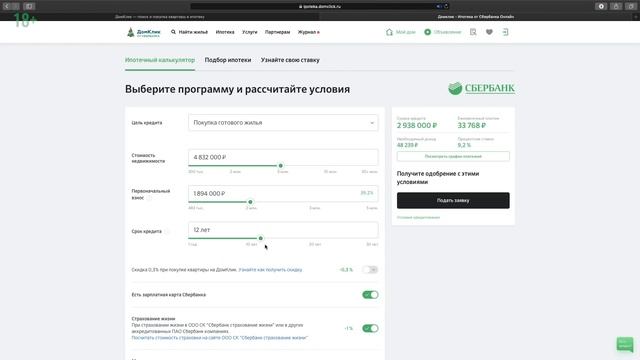Screen dimensions: 640x360
Task: Click the Safari share icon
Action: tap(616, 6)
